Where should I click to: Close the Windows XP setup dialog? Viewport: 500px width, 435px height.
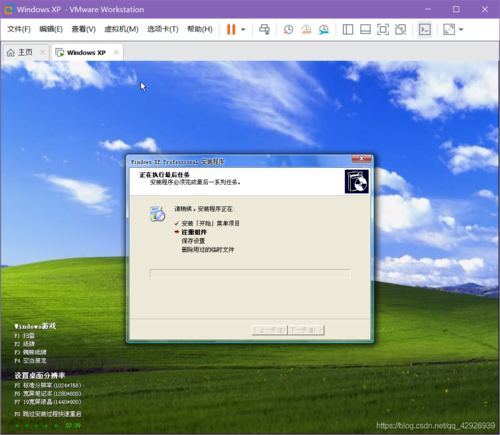(361, 159)
